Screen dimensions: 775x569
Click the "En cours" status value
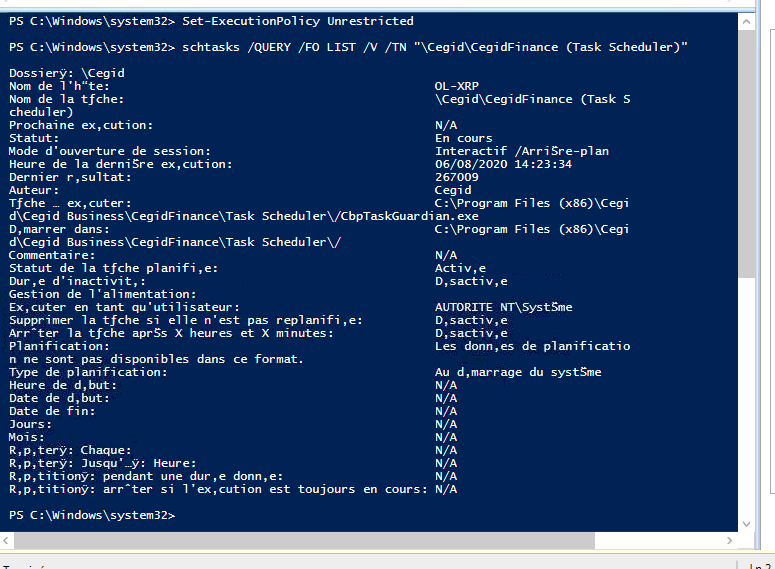(463, 138)
